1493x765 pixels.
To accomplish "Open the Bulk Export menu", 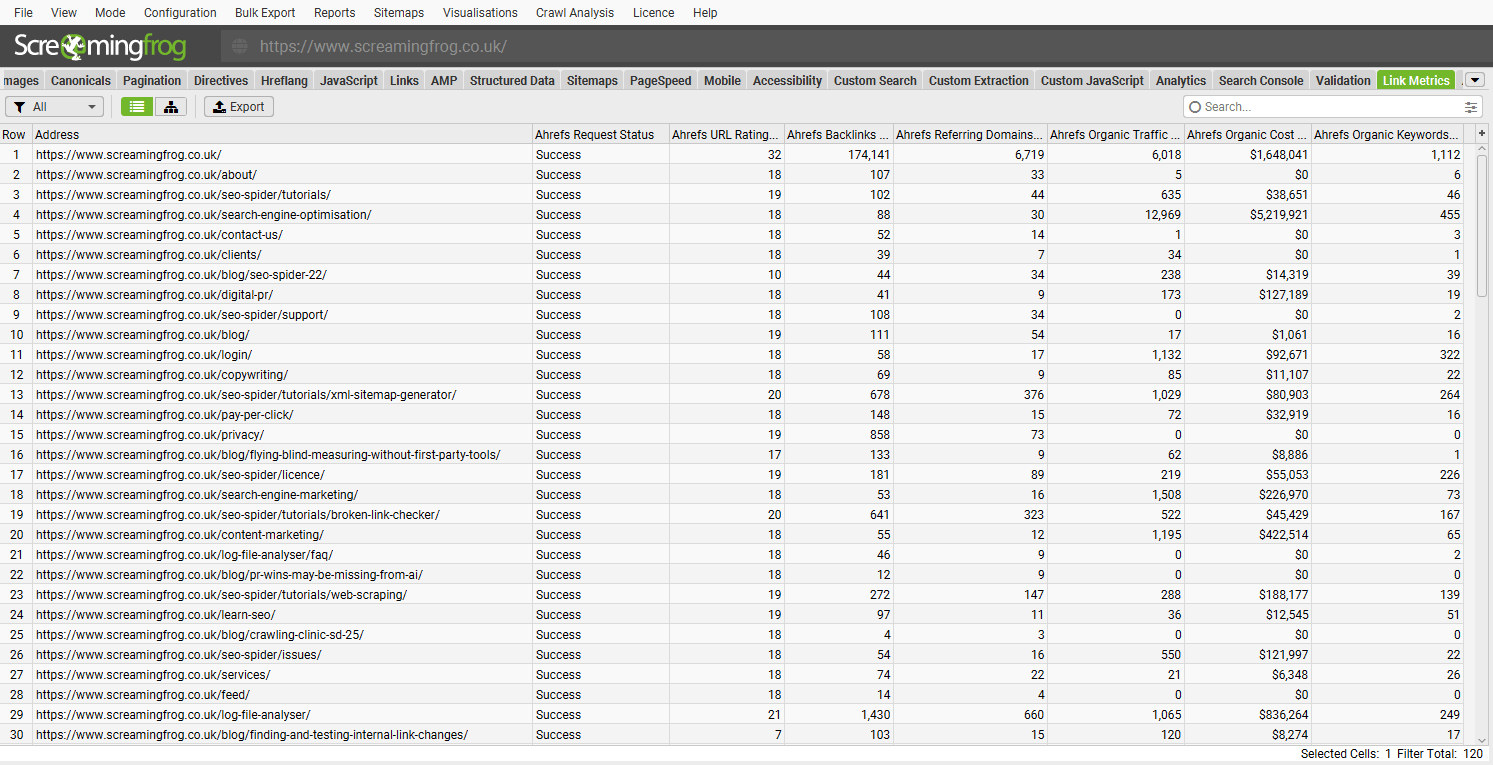I will (x=265, y=13).
